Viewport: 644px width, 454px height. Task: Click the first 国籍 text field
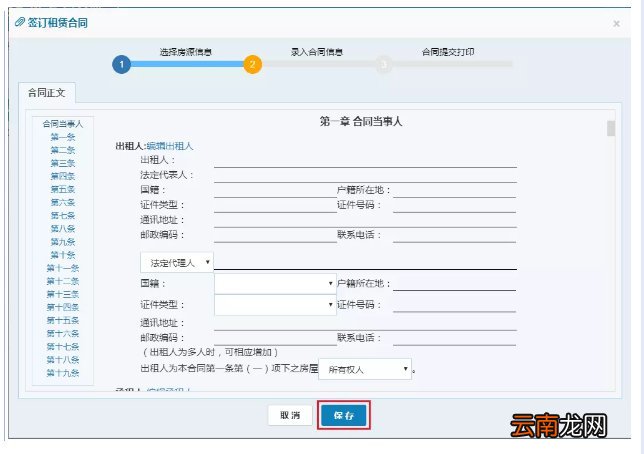tap(275, 191)
